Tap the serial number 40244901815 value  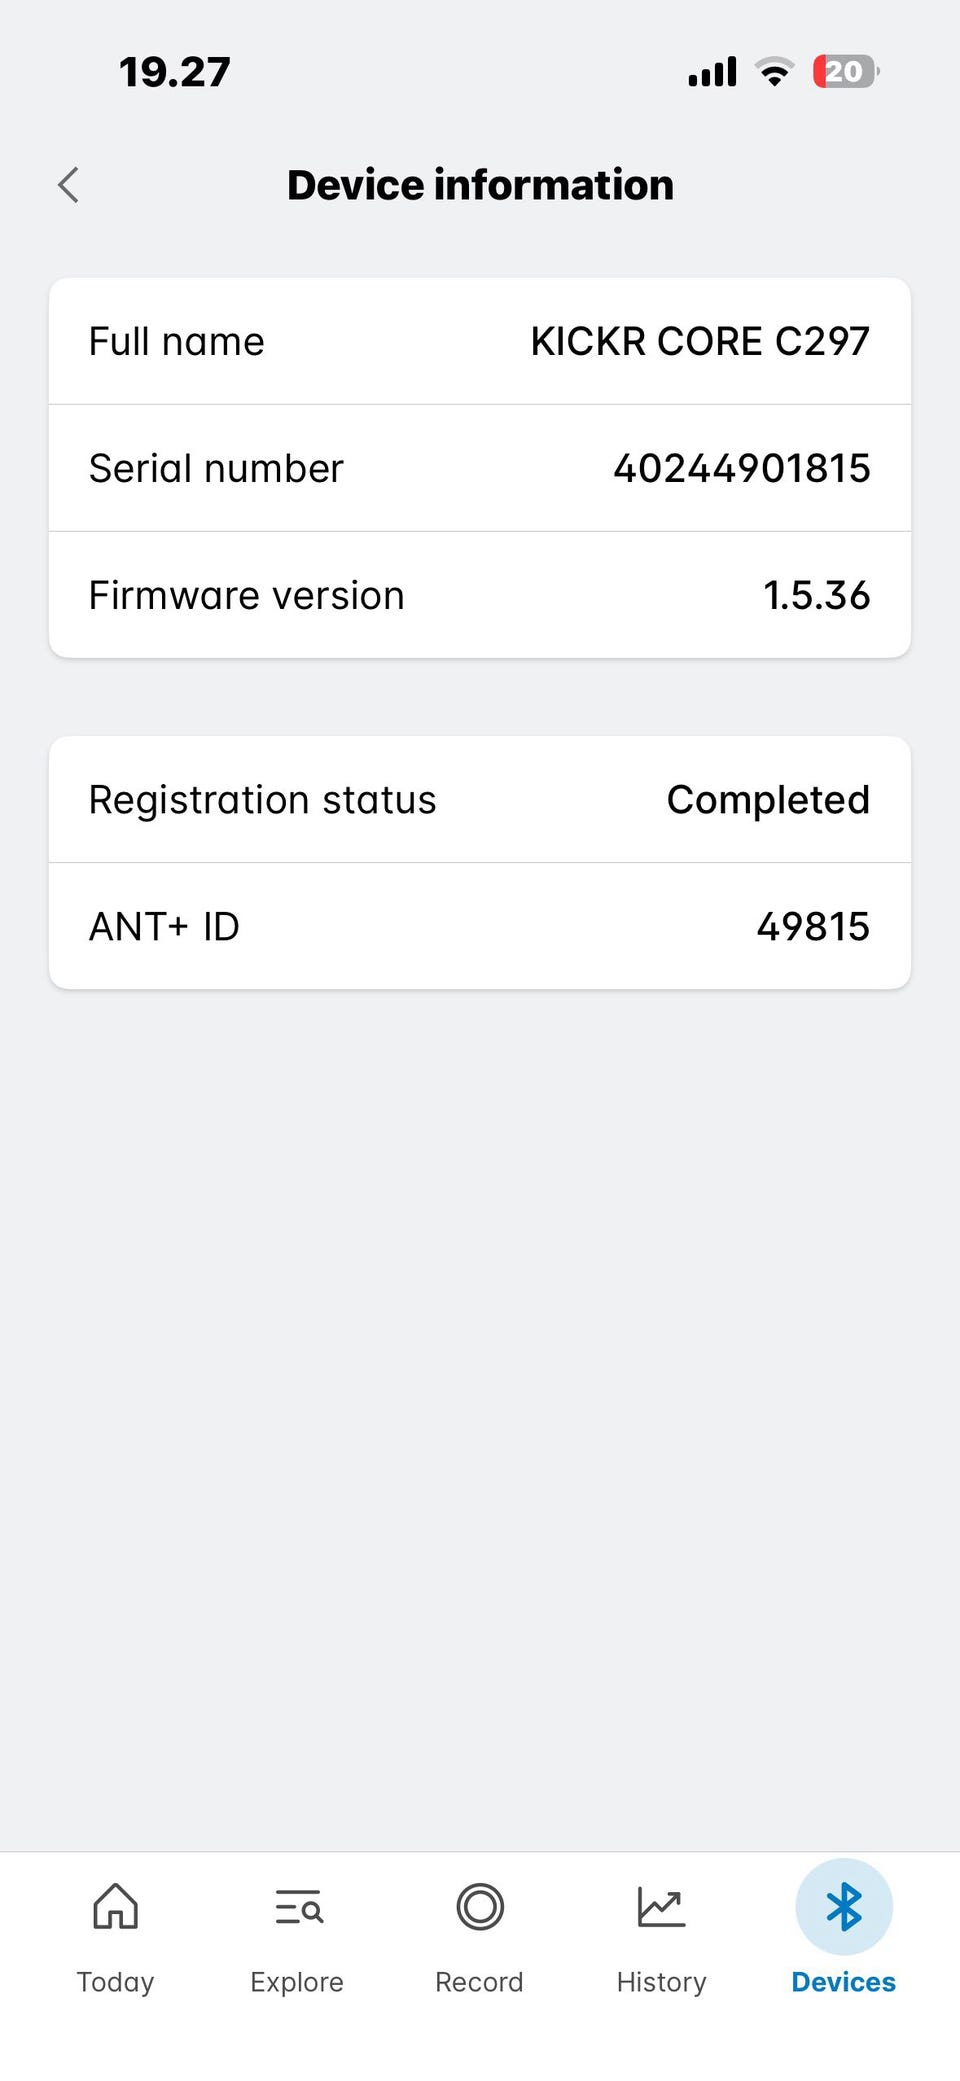[742, 468]
